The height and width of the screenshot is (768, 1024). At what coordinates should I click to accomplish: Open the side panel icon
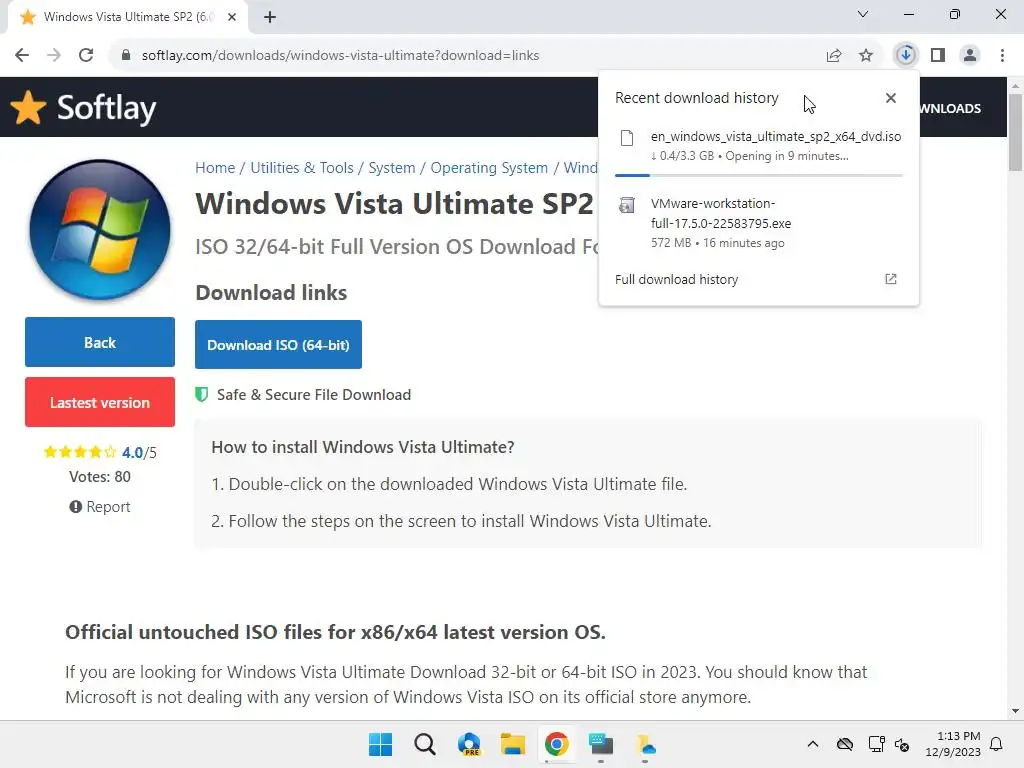click(x=938, y=56)
